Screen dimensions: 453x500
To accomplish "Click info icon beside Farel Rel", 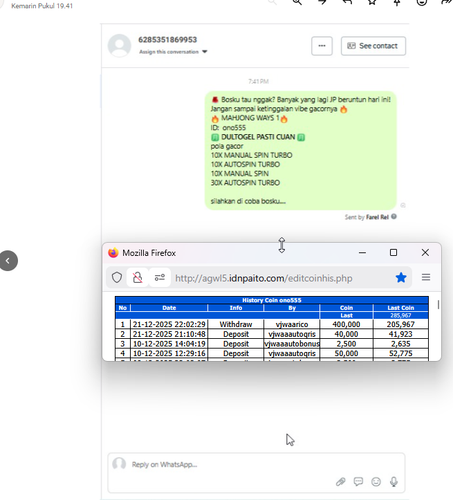I will [394, 217].
